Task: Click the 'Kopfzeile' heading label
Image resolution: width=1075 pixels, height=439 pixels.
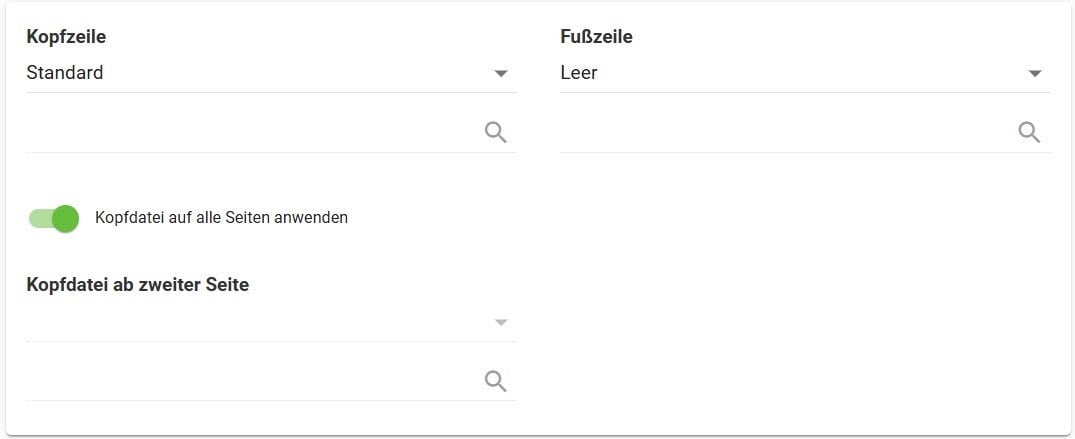Action: pos(66,37)
